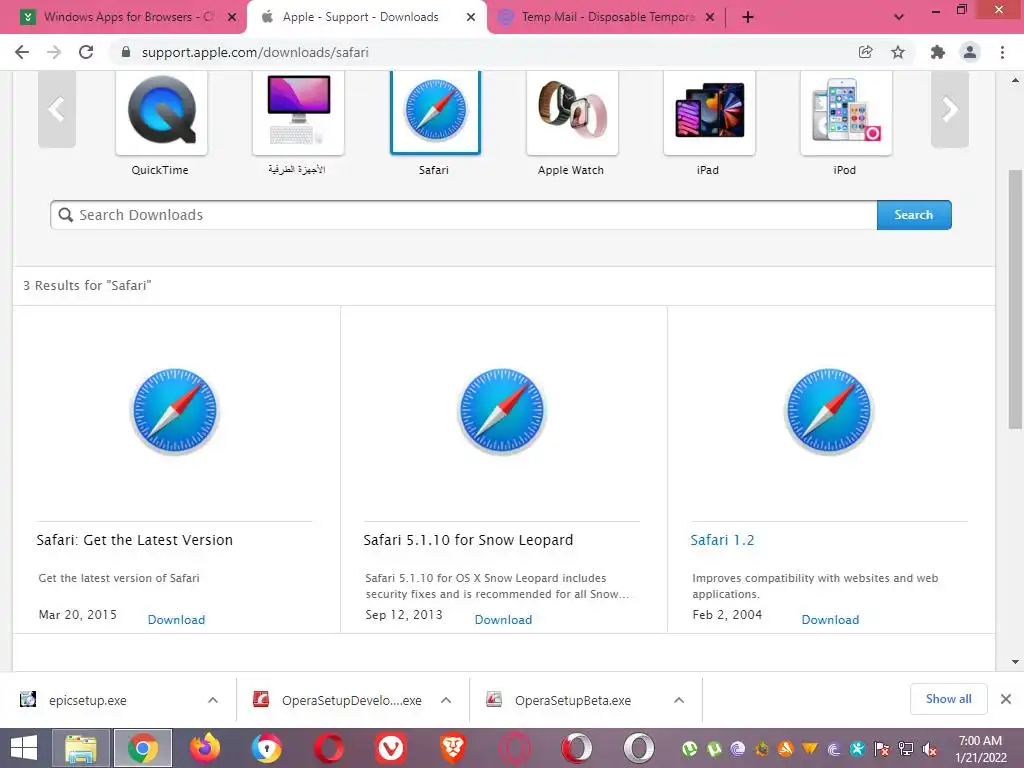Select the iPod product icon

pos(846,112)
